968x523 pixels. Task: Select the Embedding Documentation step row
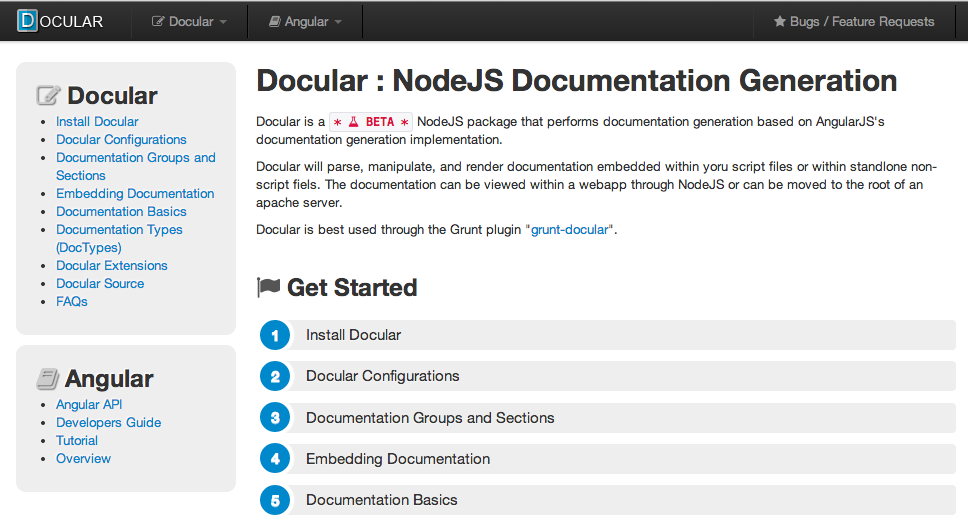[x=607, y=459]
